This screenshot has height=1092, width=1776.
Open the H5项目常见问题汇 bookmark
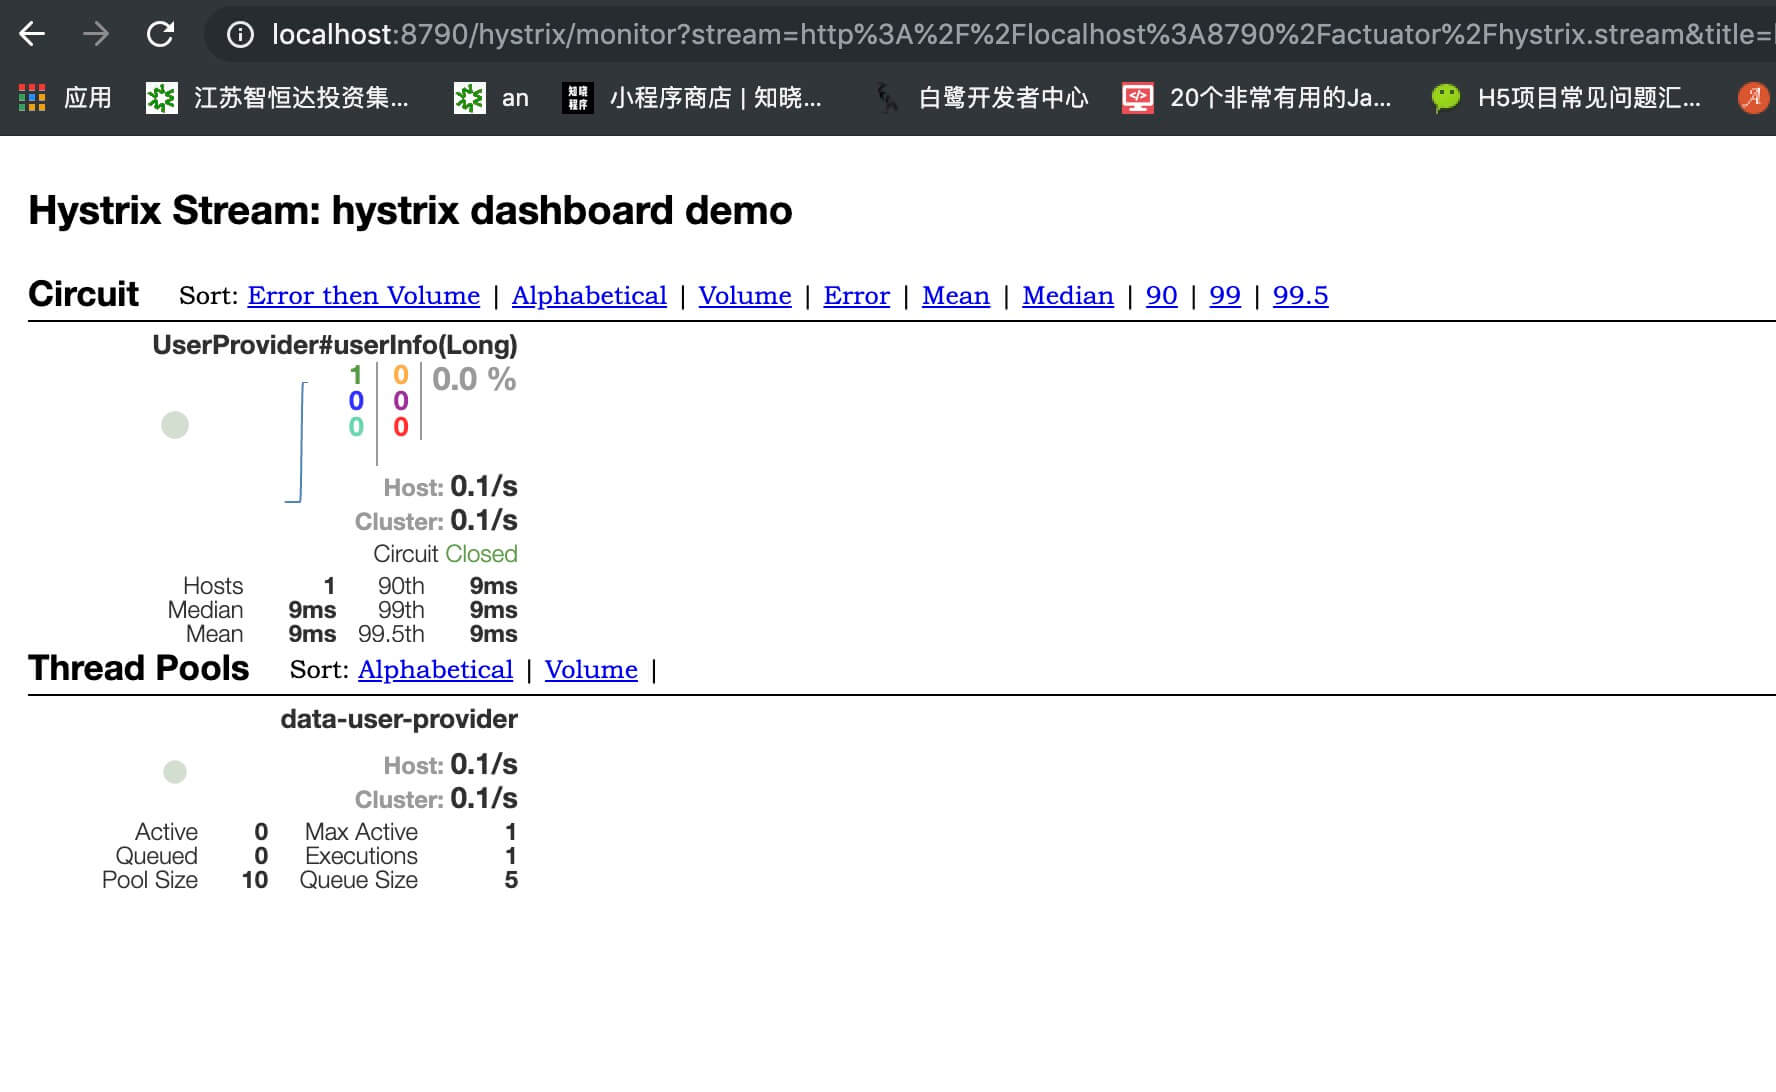1566,98
